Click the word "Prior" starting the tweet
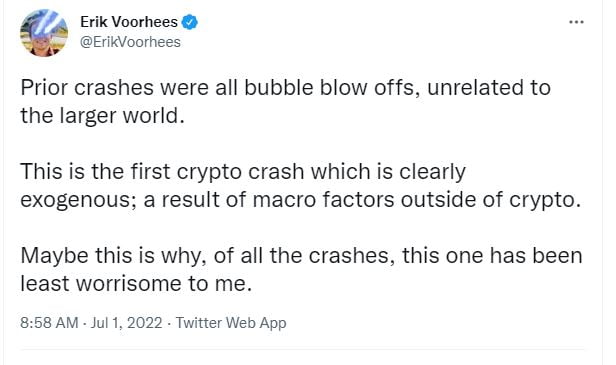The image size is (616, 365). point(44,87)
